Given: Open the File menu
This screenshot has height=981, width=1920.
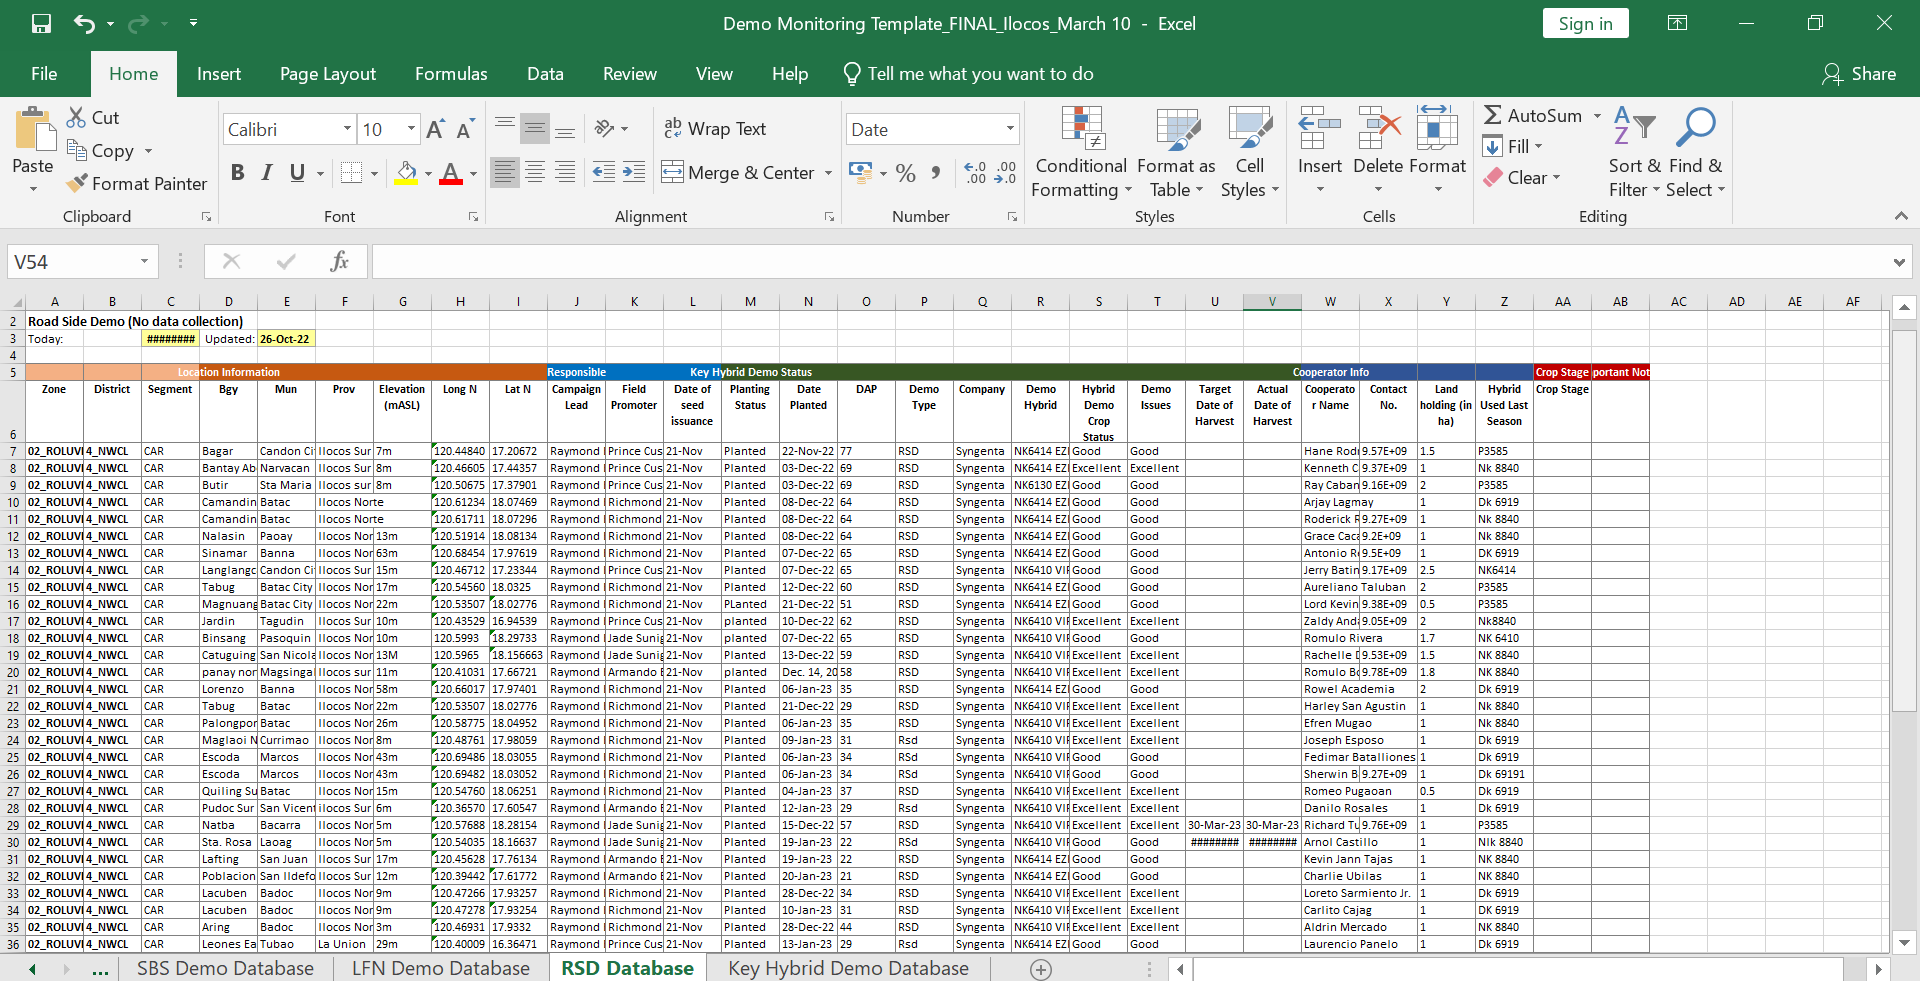Looking at the screenshot, I should coord(44,74).
